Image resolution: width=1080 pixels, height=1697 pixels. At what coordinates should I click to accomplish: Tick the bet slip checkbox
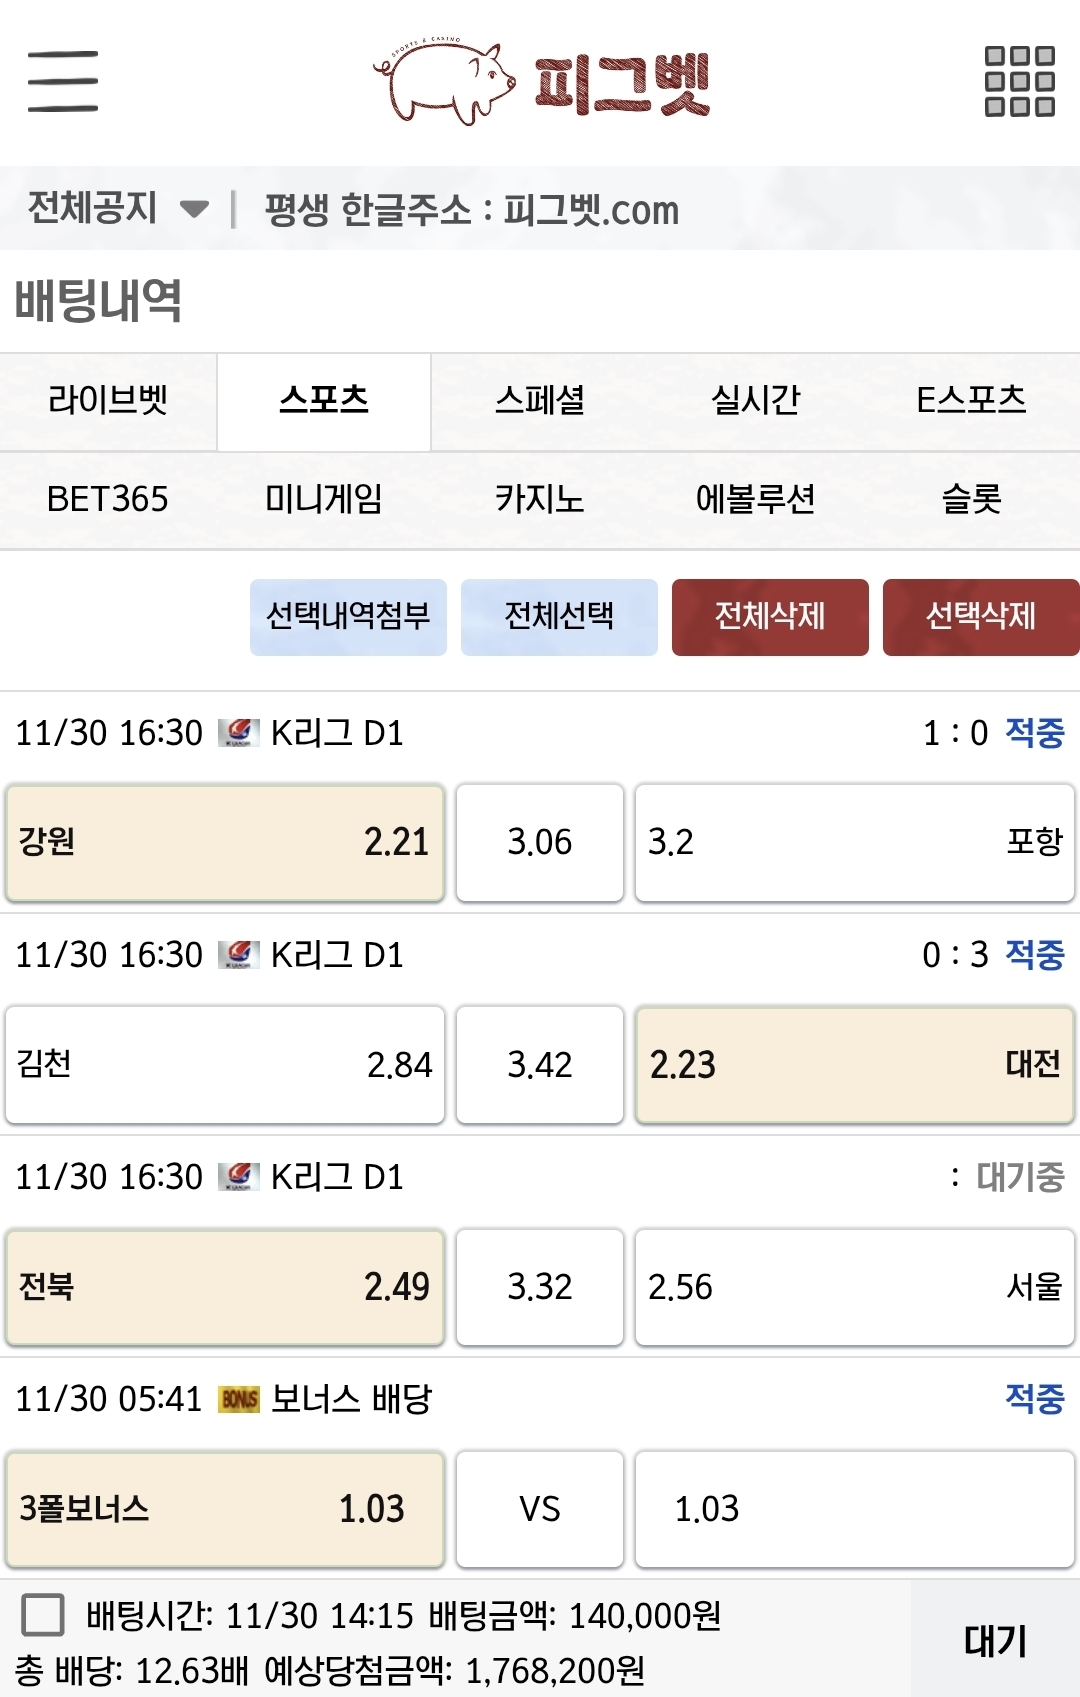[43, 1615]
